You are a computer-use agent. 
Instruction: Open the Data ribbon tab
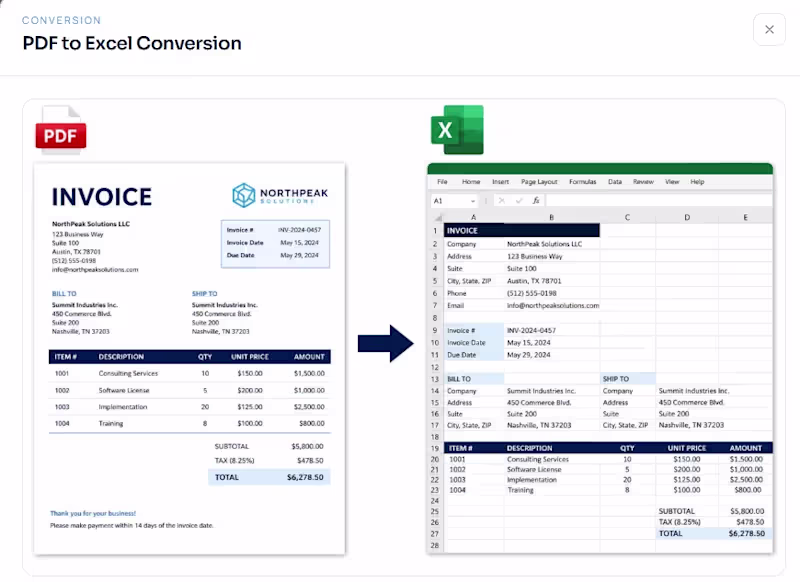click(x=615, y=182)
